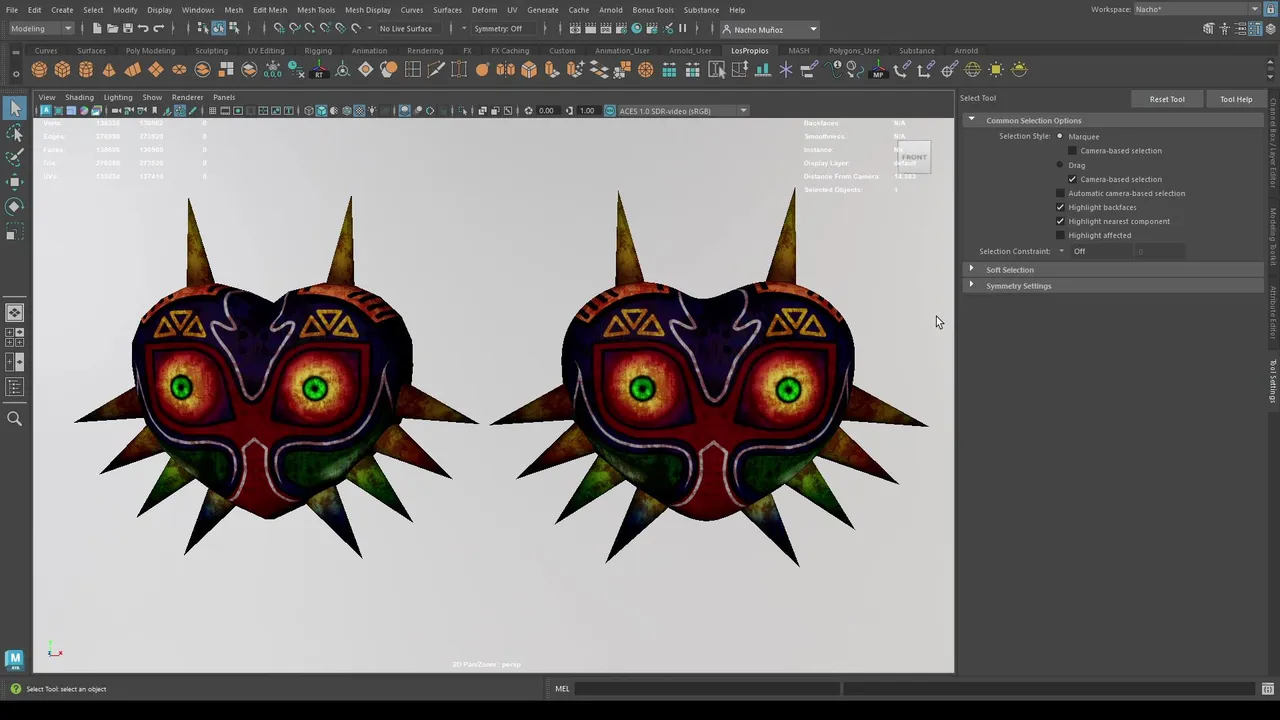This screenshot has height=720, width=1280.
Task: Select the Scale tool in the toolbox
Action: click(x=14, y=231)
